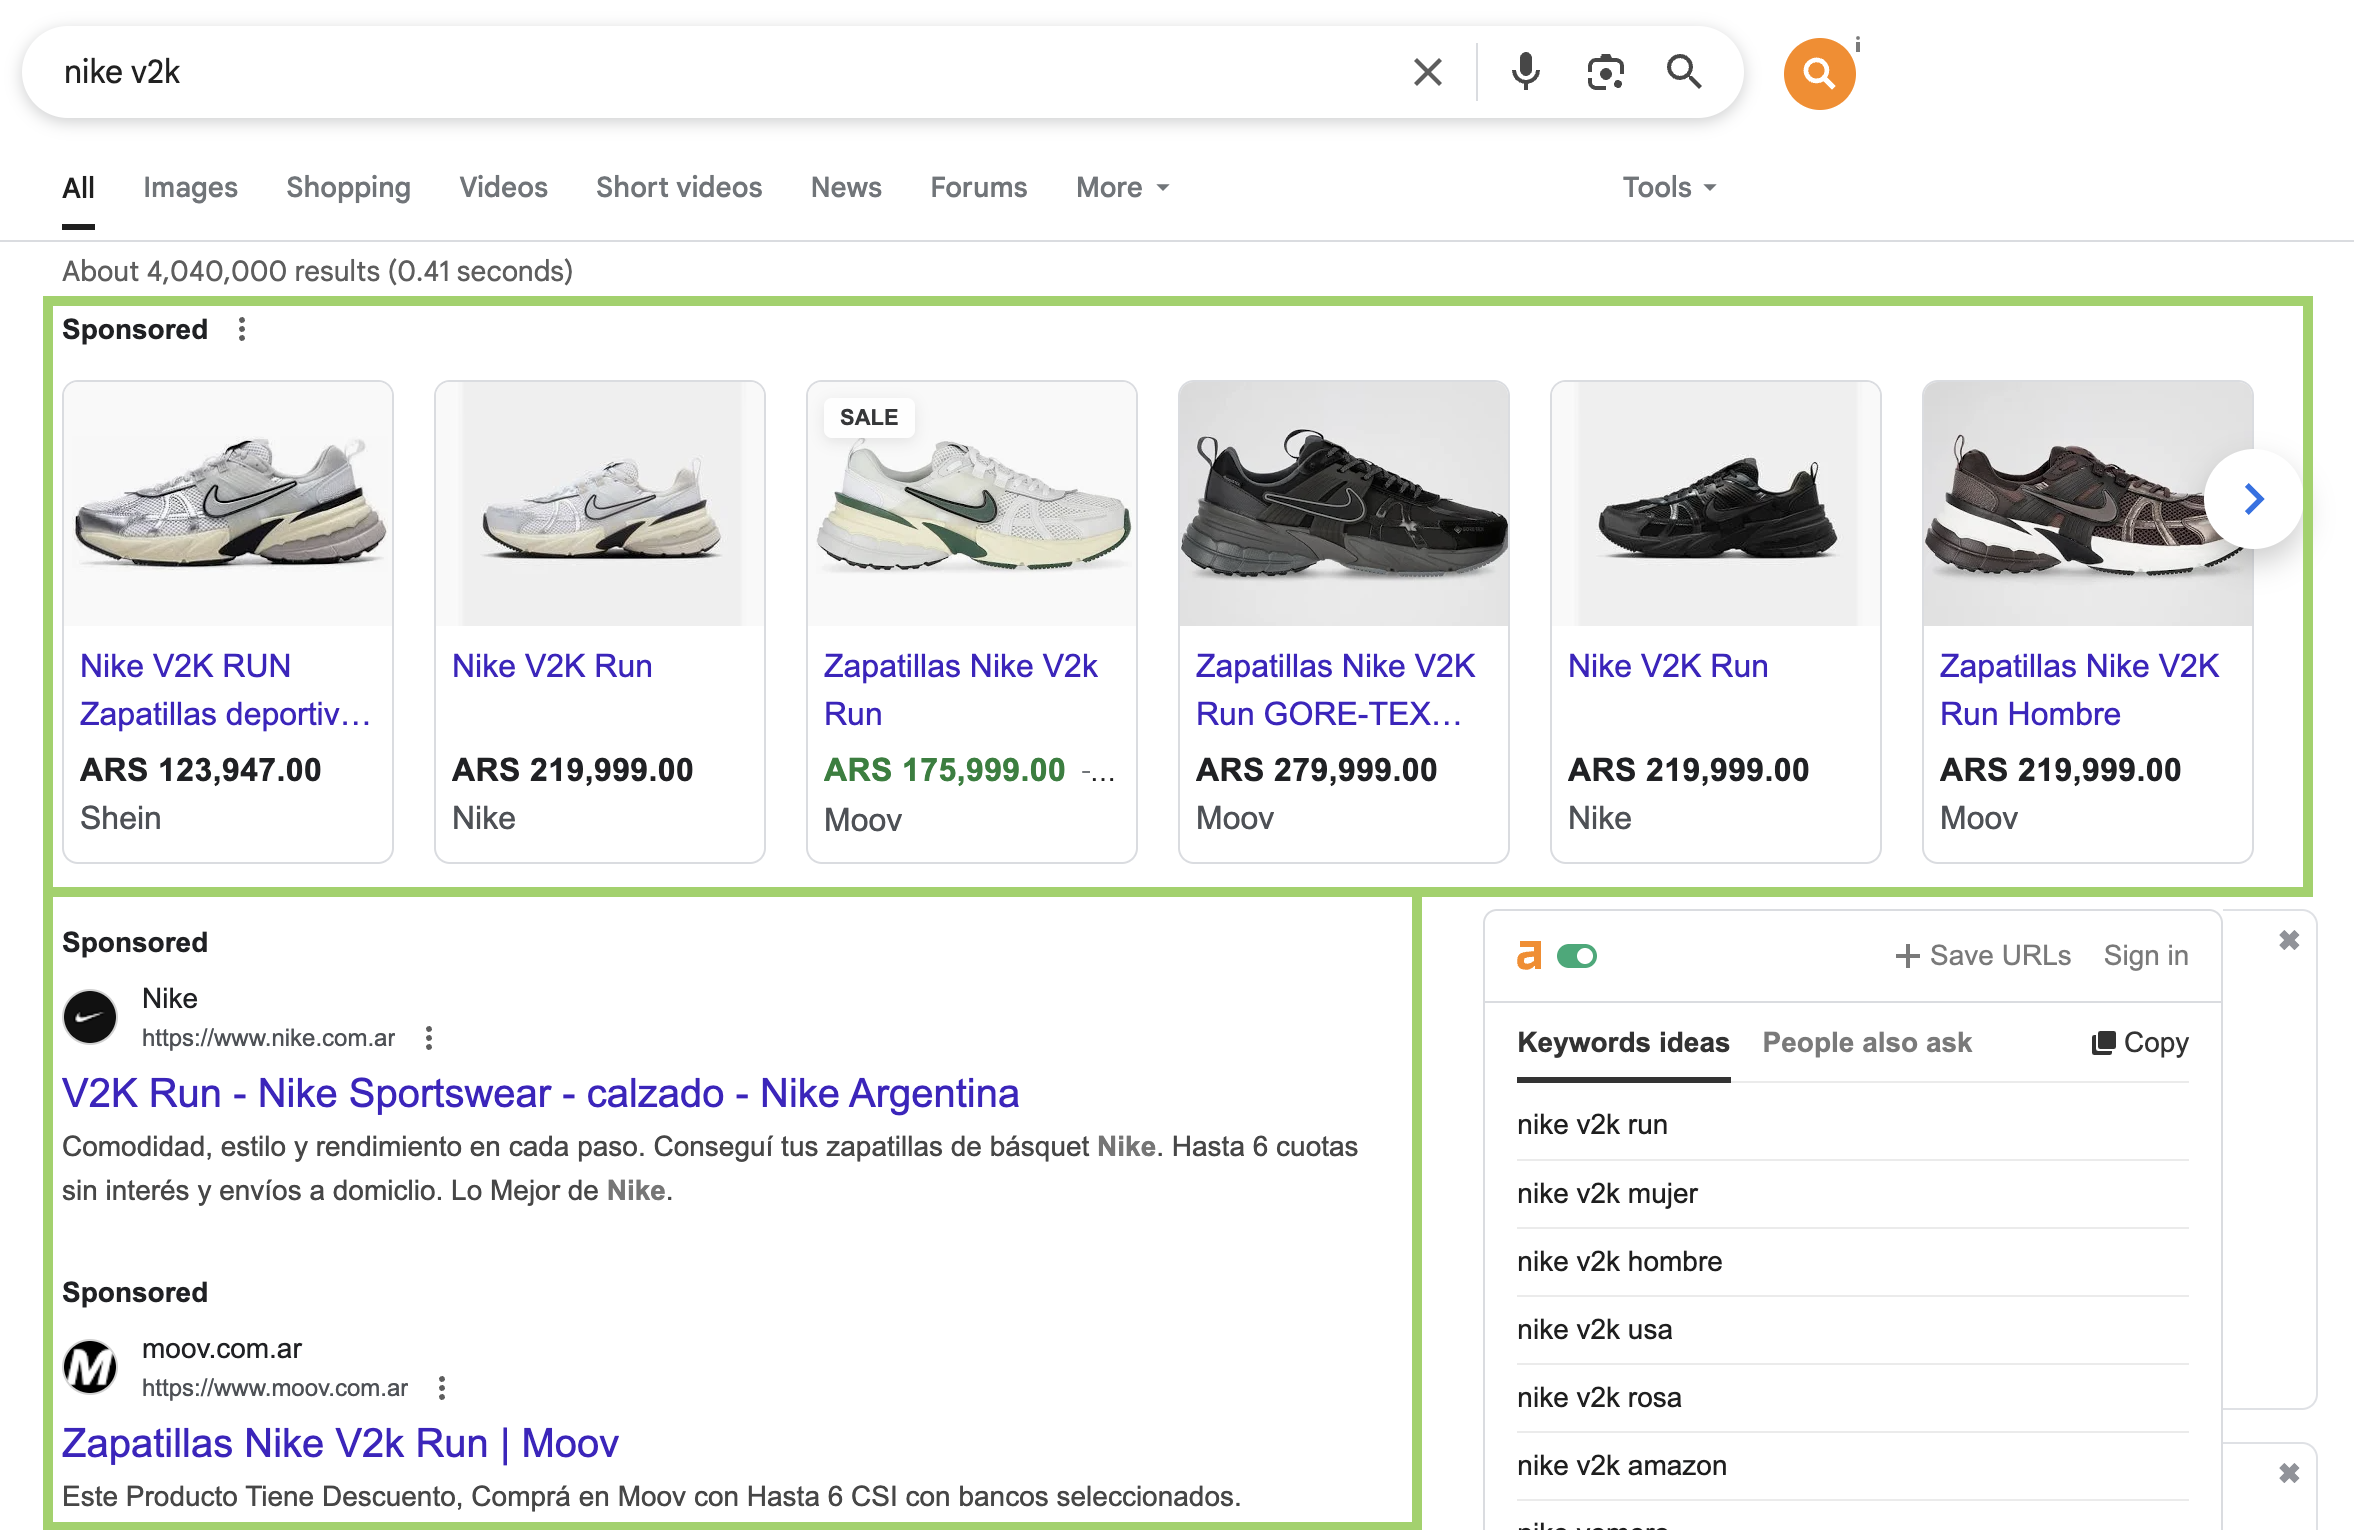Click the 'nike v2k mujer' keyword idea
The image size is (2354, 1530).
click(1852, 1194)
